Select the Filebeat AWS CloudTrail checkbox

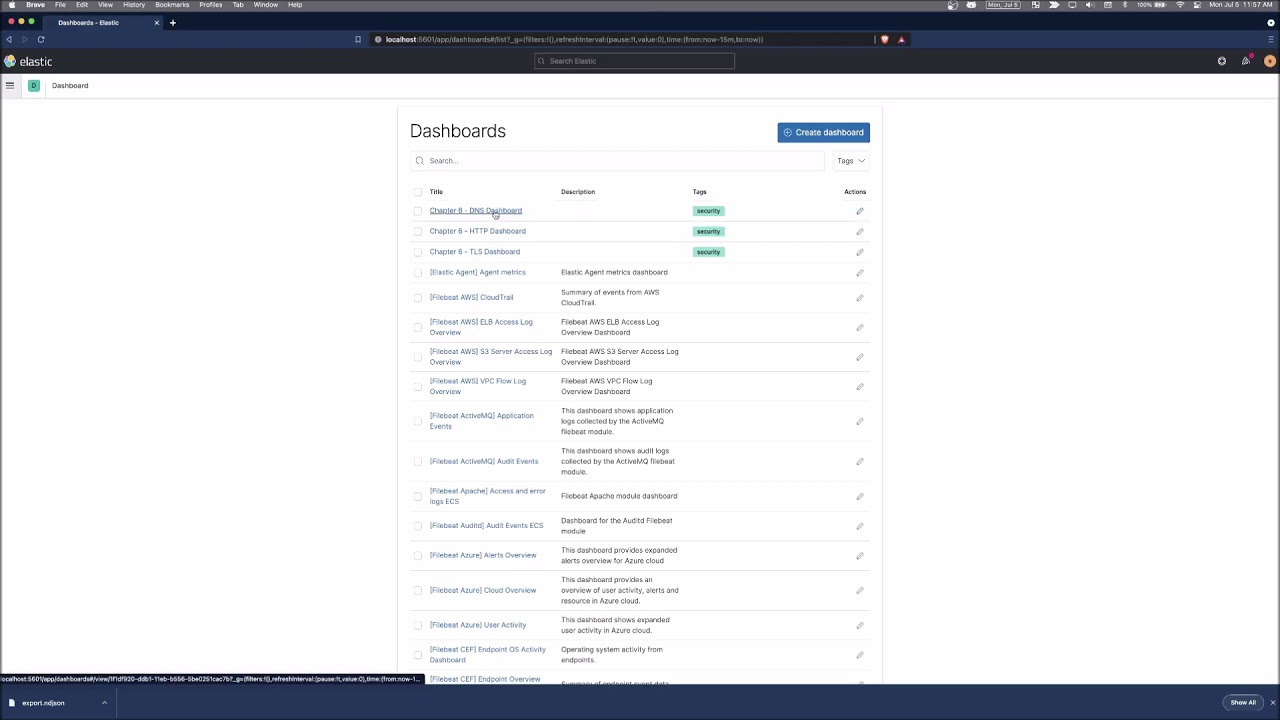[x=418, y=297]
